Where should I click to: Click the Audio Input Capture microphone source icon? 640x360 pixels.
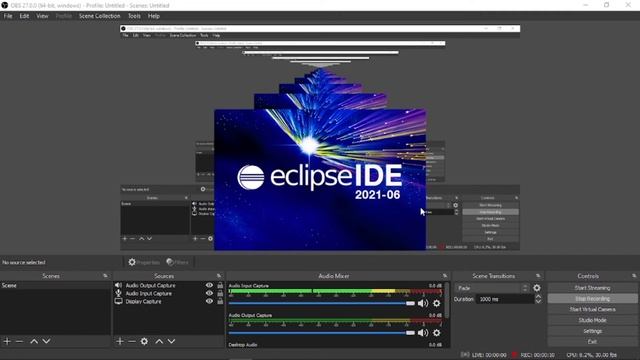[x=118, y=293]
